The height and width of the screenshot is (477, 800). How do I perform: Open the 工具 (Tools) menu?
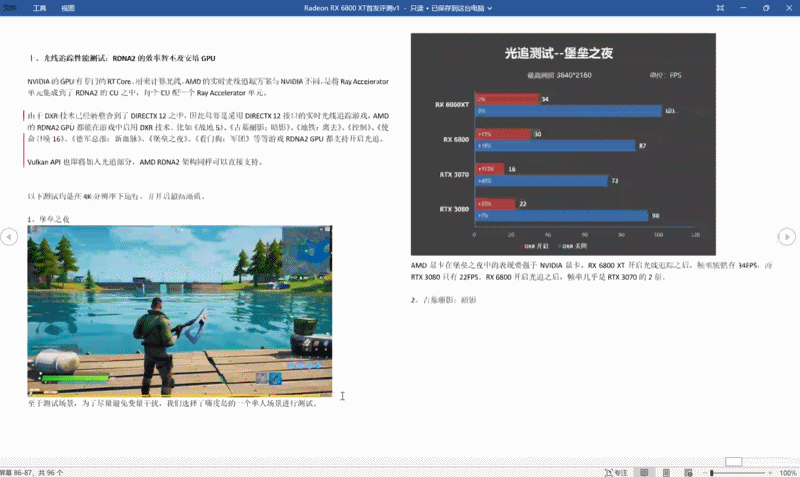click(39, 8)
